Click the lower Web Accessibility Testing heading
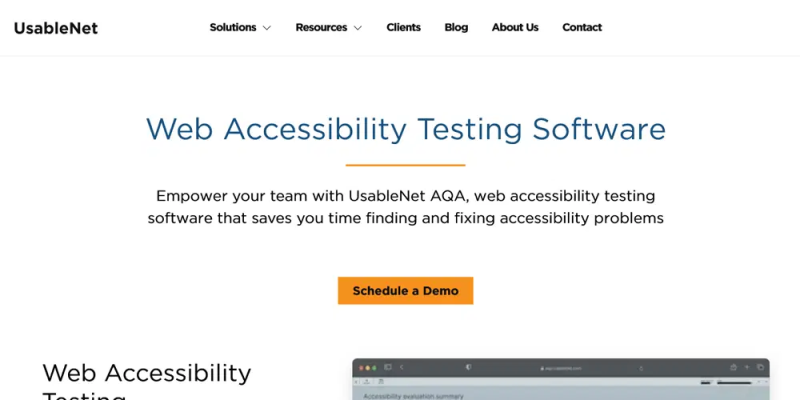 point(147,381)
